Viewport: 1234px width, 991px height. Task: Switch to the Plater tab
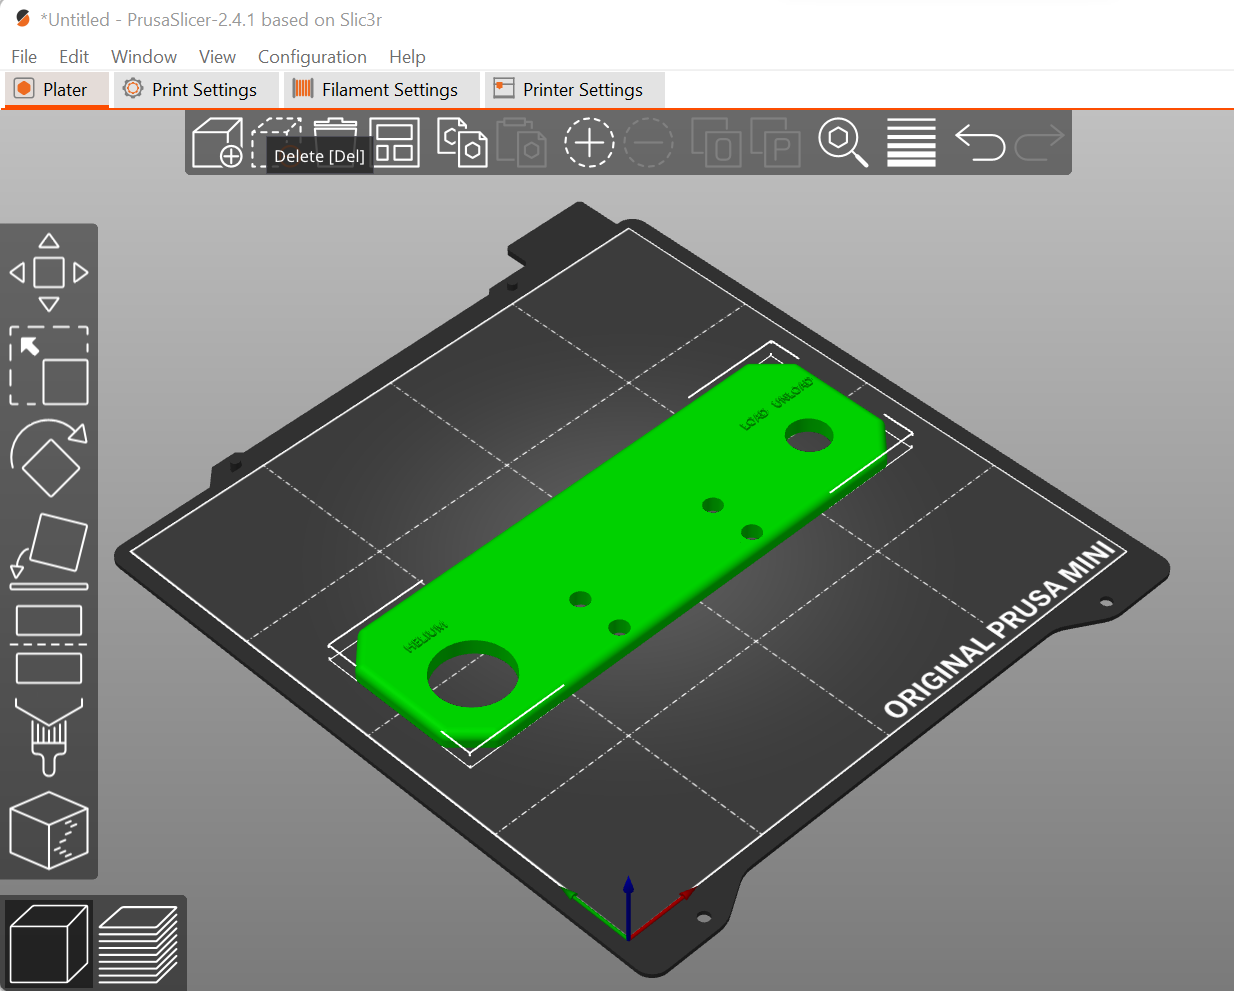coord(56,89)
